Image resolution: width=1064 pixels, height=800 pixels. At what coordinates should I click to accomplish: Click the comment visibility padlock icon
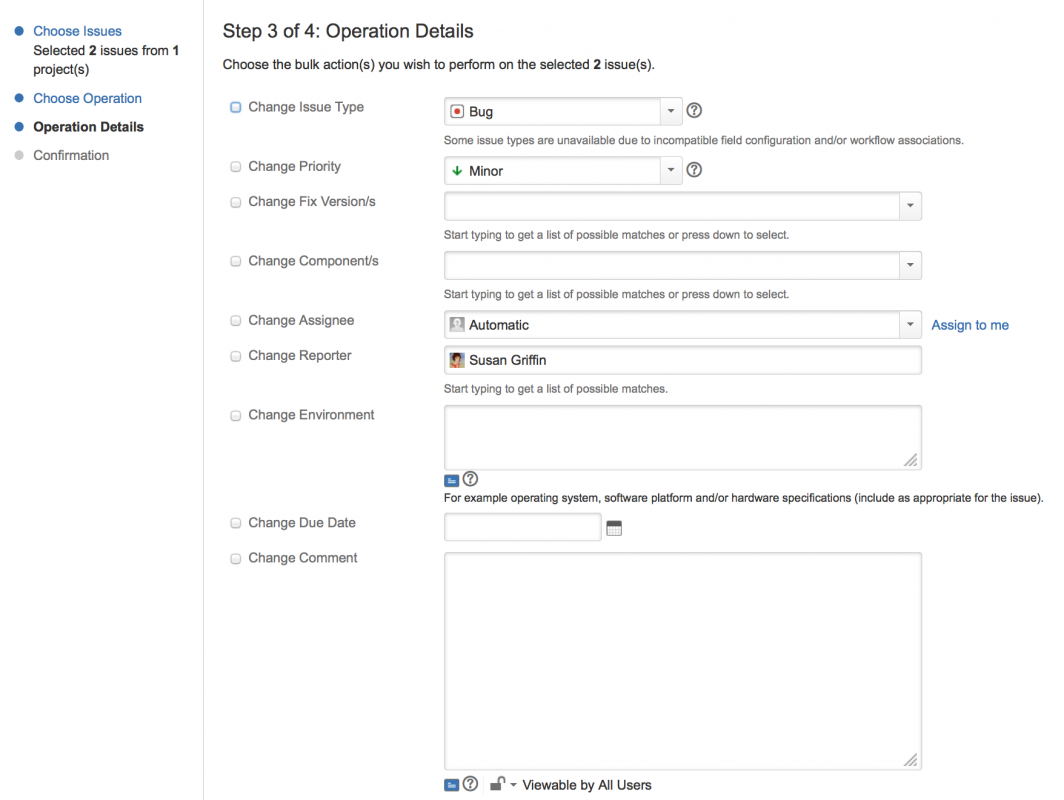[497, 785]
